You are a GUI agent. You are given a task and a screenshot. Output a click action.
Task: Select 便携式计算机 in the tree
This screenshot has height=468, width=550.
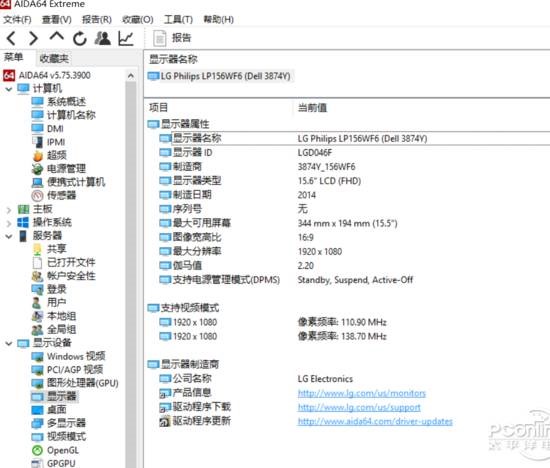coord(68,182)
